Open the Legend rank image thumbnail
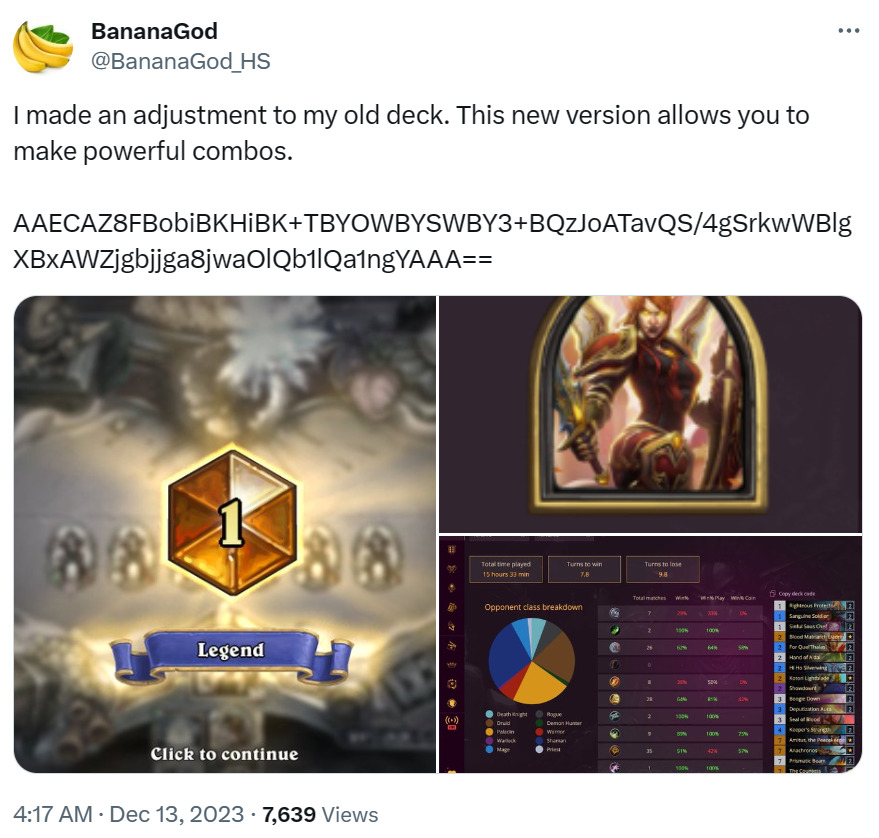The image size is (879, 838). 225,534
